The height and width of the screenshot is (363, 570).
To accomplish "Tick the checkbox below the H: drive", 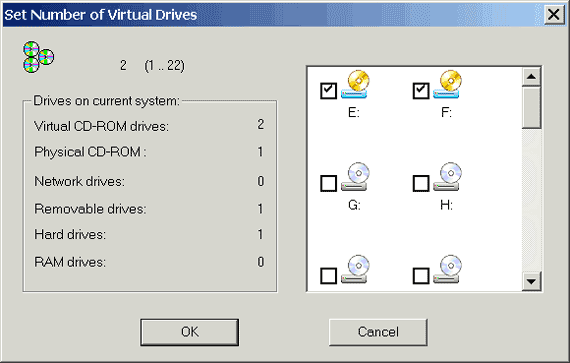I will click(421, 276).
